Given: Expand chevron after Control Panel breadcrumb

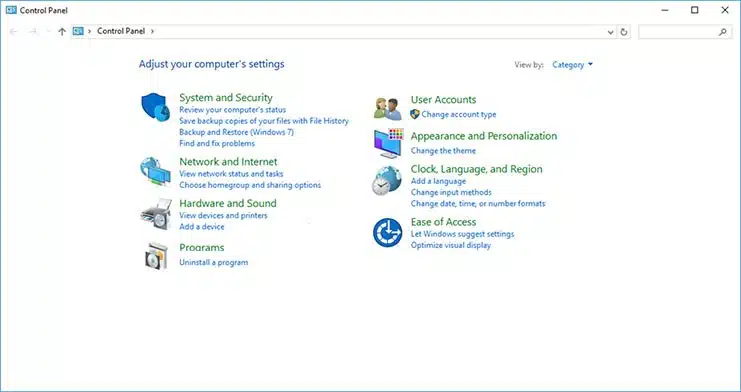Looking at the screenshot, I should click(152, 31).
